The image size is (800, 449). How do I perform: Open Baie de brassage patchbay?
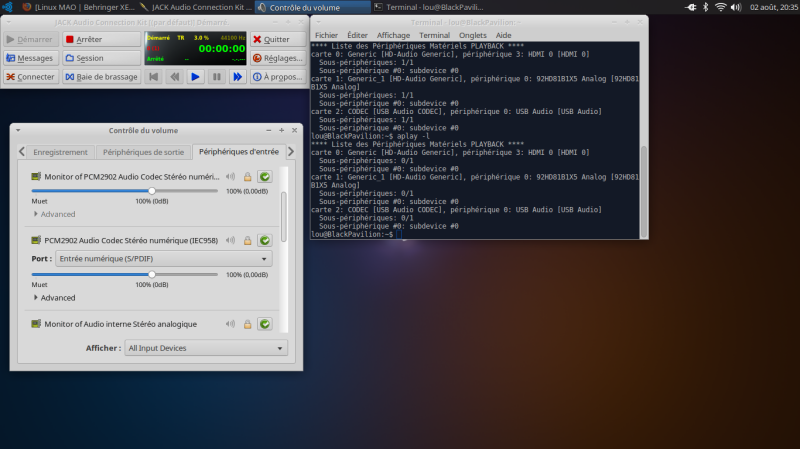102,77
